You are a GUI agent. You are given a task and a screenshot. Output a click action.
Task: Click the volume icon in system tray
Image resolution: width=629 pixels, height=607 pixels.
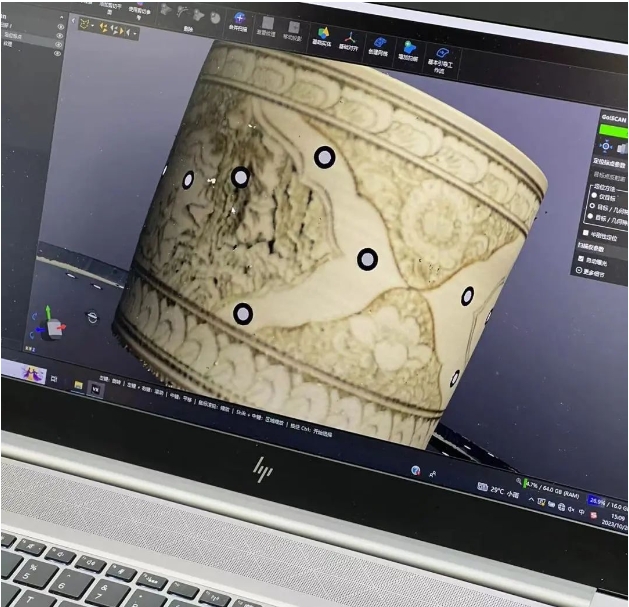click(570, 510)
